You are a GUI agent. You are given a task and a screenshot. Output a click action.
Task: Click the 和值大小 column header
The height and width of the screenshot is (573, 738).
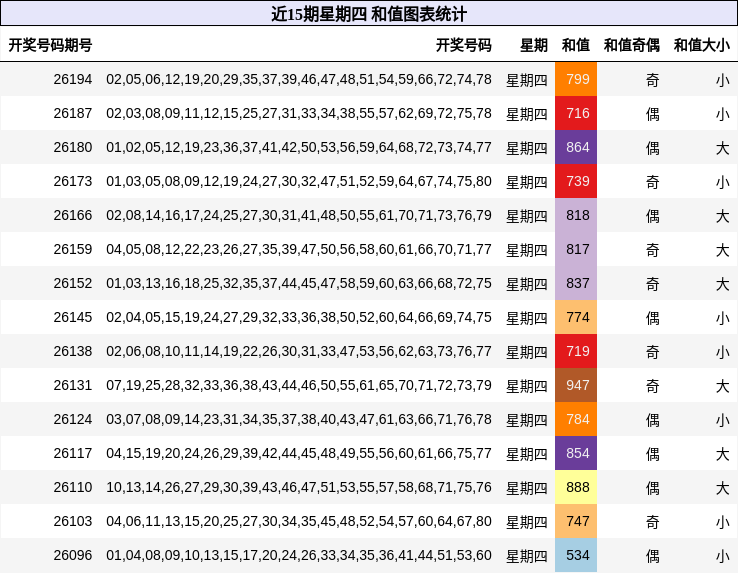[702, 45]
